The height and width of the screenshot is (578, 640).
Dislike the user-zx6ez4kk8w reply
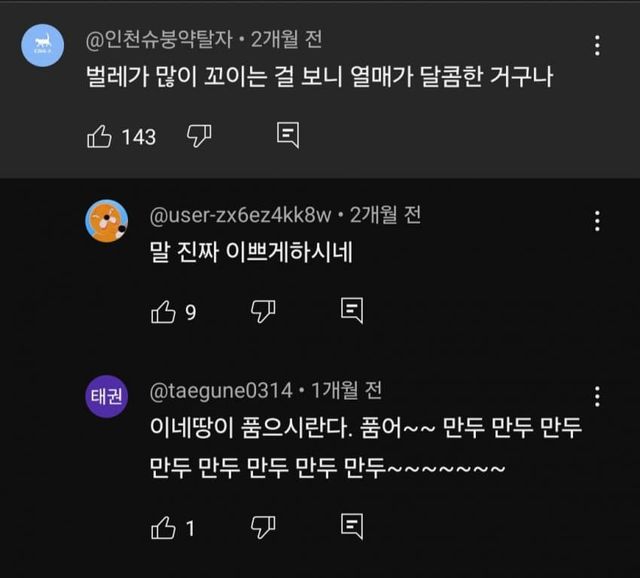(263, 312)
